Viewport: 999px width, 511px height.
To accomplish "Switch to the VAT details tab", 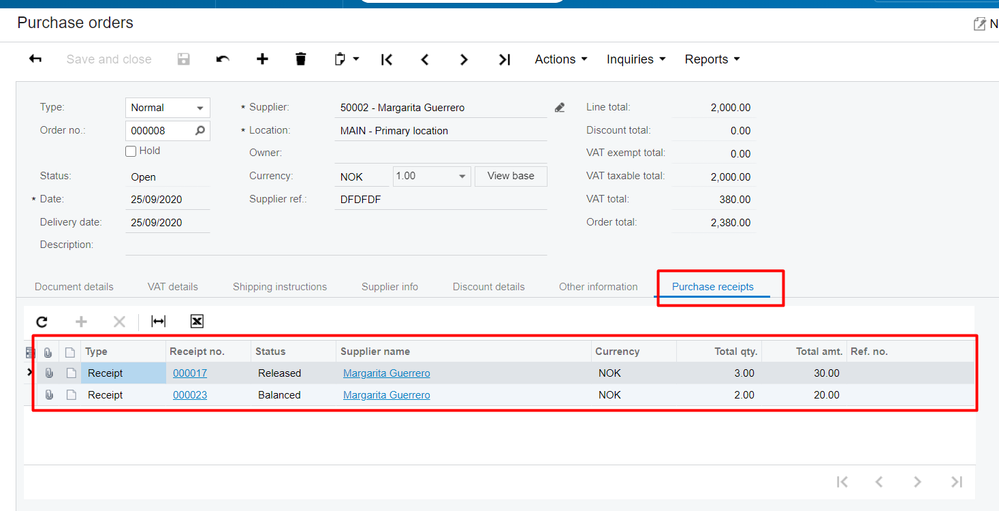I will (173, 287).
